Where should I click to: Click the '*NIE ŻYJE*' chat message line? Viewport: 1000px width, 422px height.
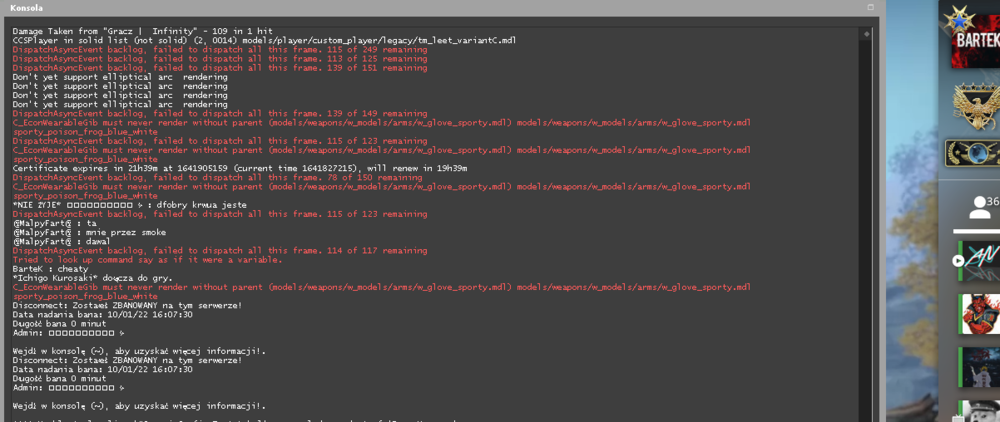pyautogui.click(x=129, y=205)
